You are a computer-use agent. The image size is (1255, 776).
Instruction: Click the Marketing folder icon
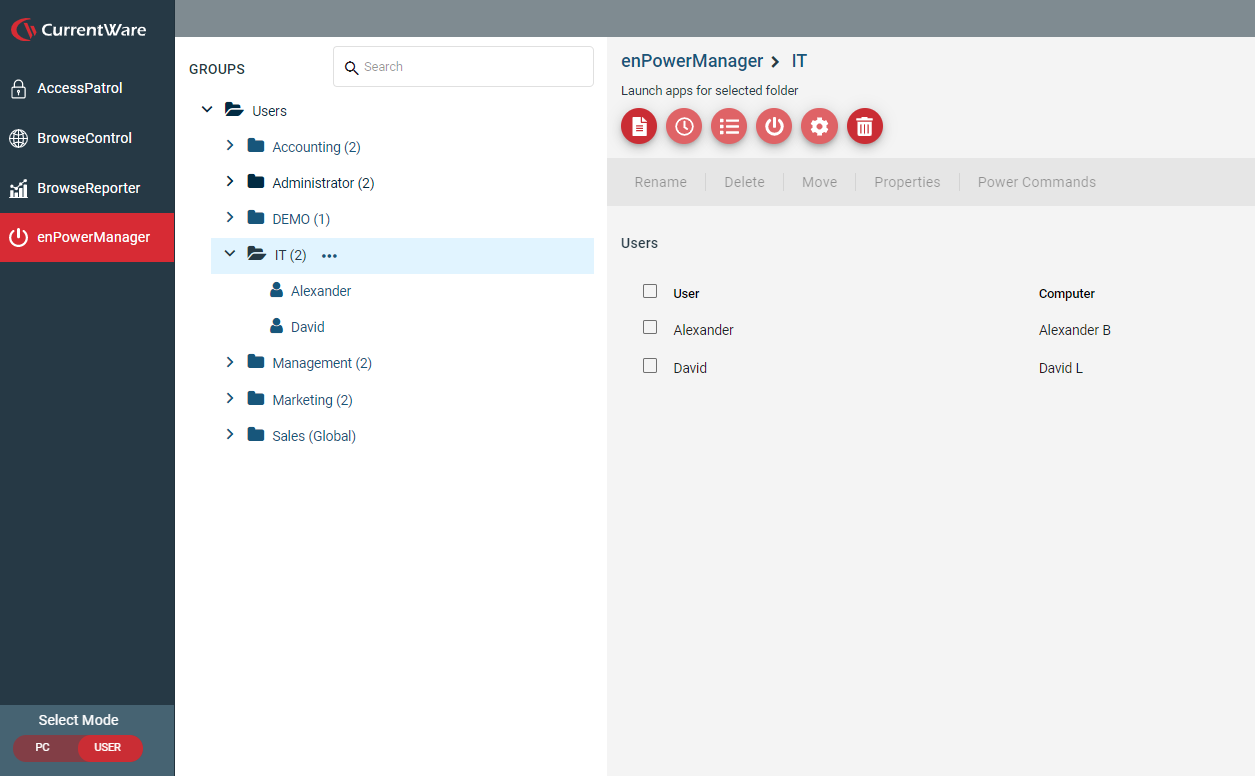pyautogui.click(x=256, y=399)
